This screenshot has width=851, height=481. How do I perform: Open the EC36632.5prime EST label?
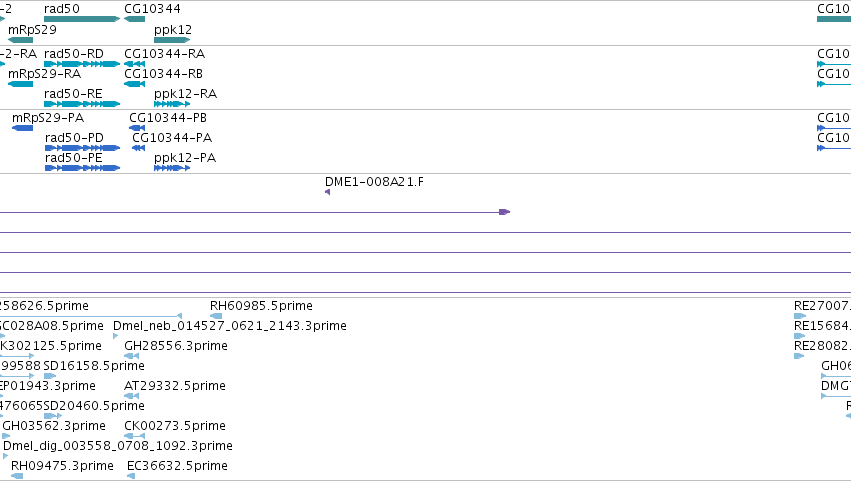click(x=177, y=466)
